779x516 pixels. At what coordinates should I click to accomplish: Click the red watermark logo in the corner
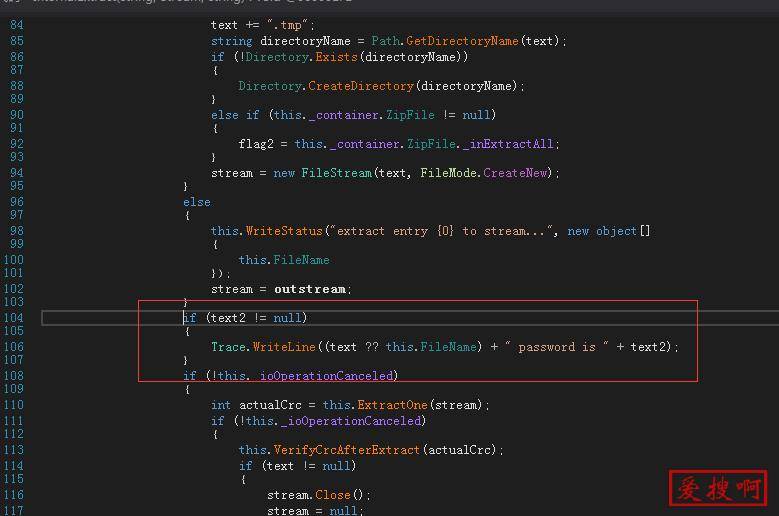(716, 487)
